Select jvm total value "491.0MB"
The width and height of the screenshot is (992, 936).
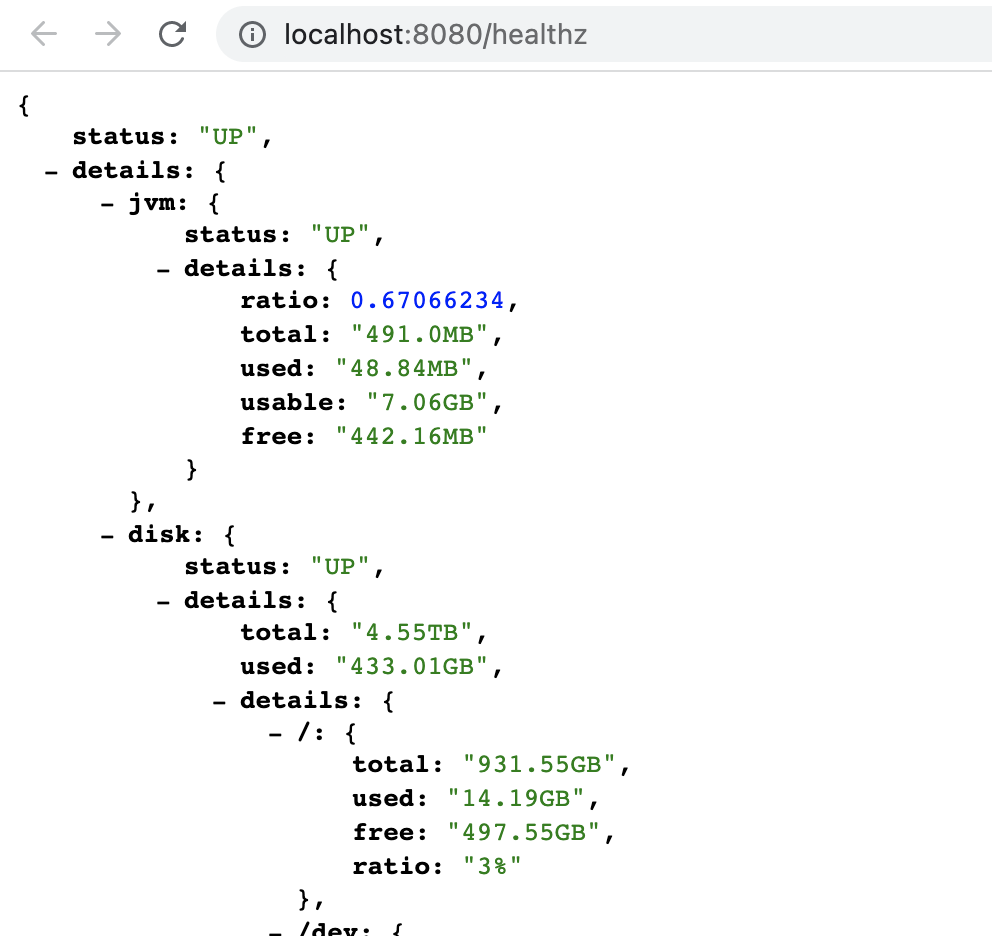tap(419, 334)
